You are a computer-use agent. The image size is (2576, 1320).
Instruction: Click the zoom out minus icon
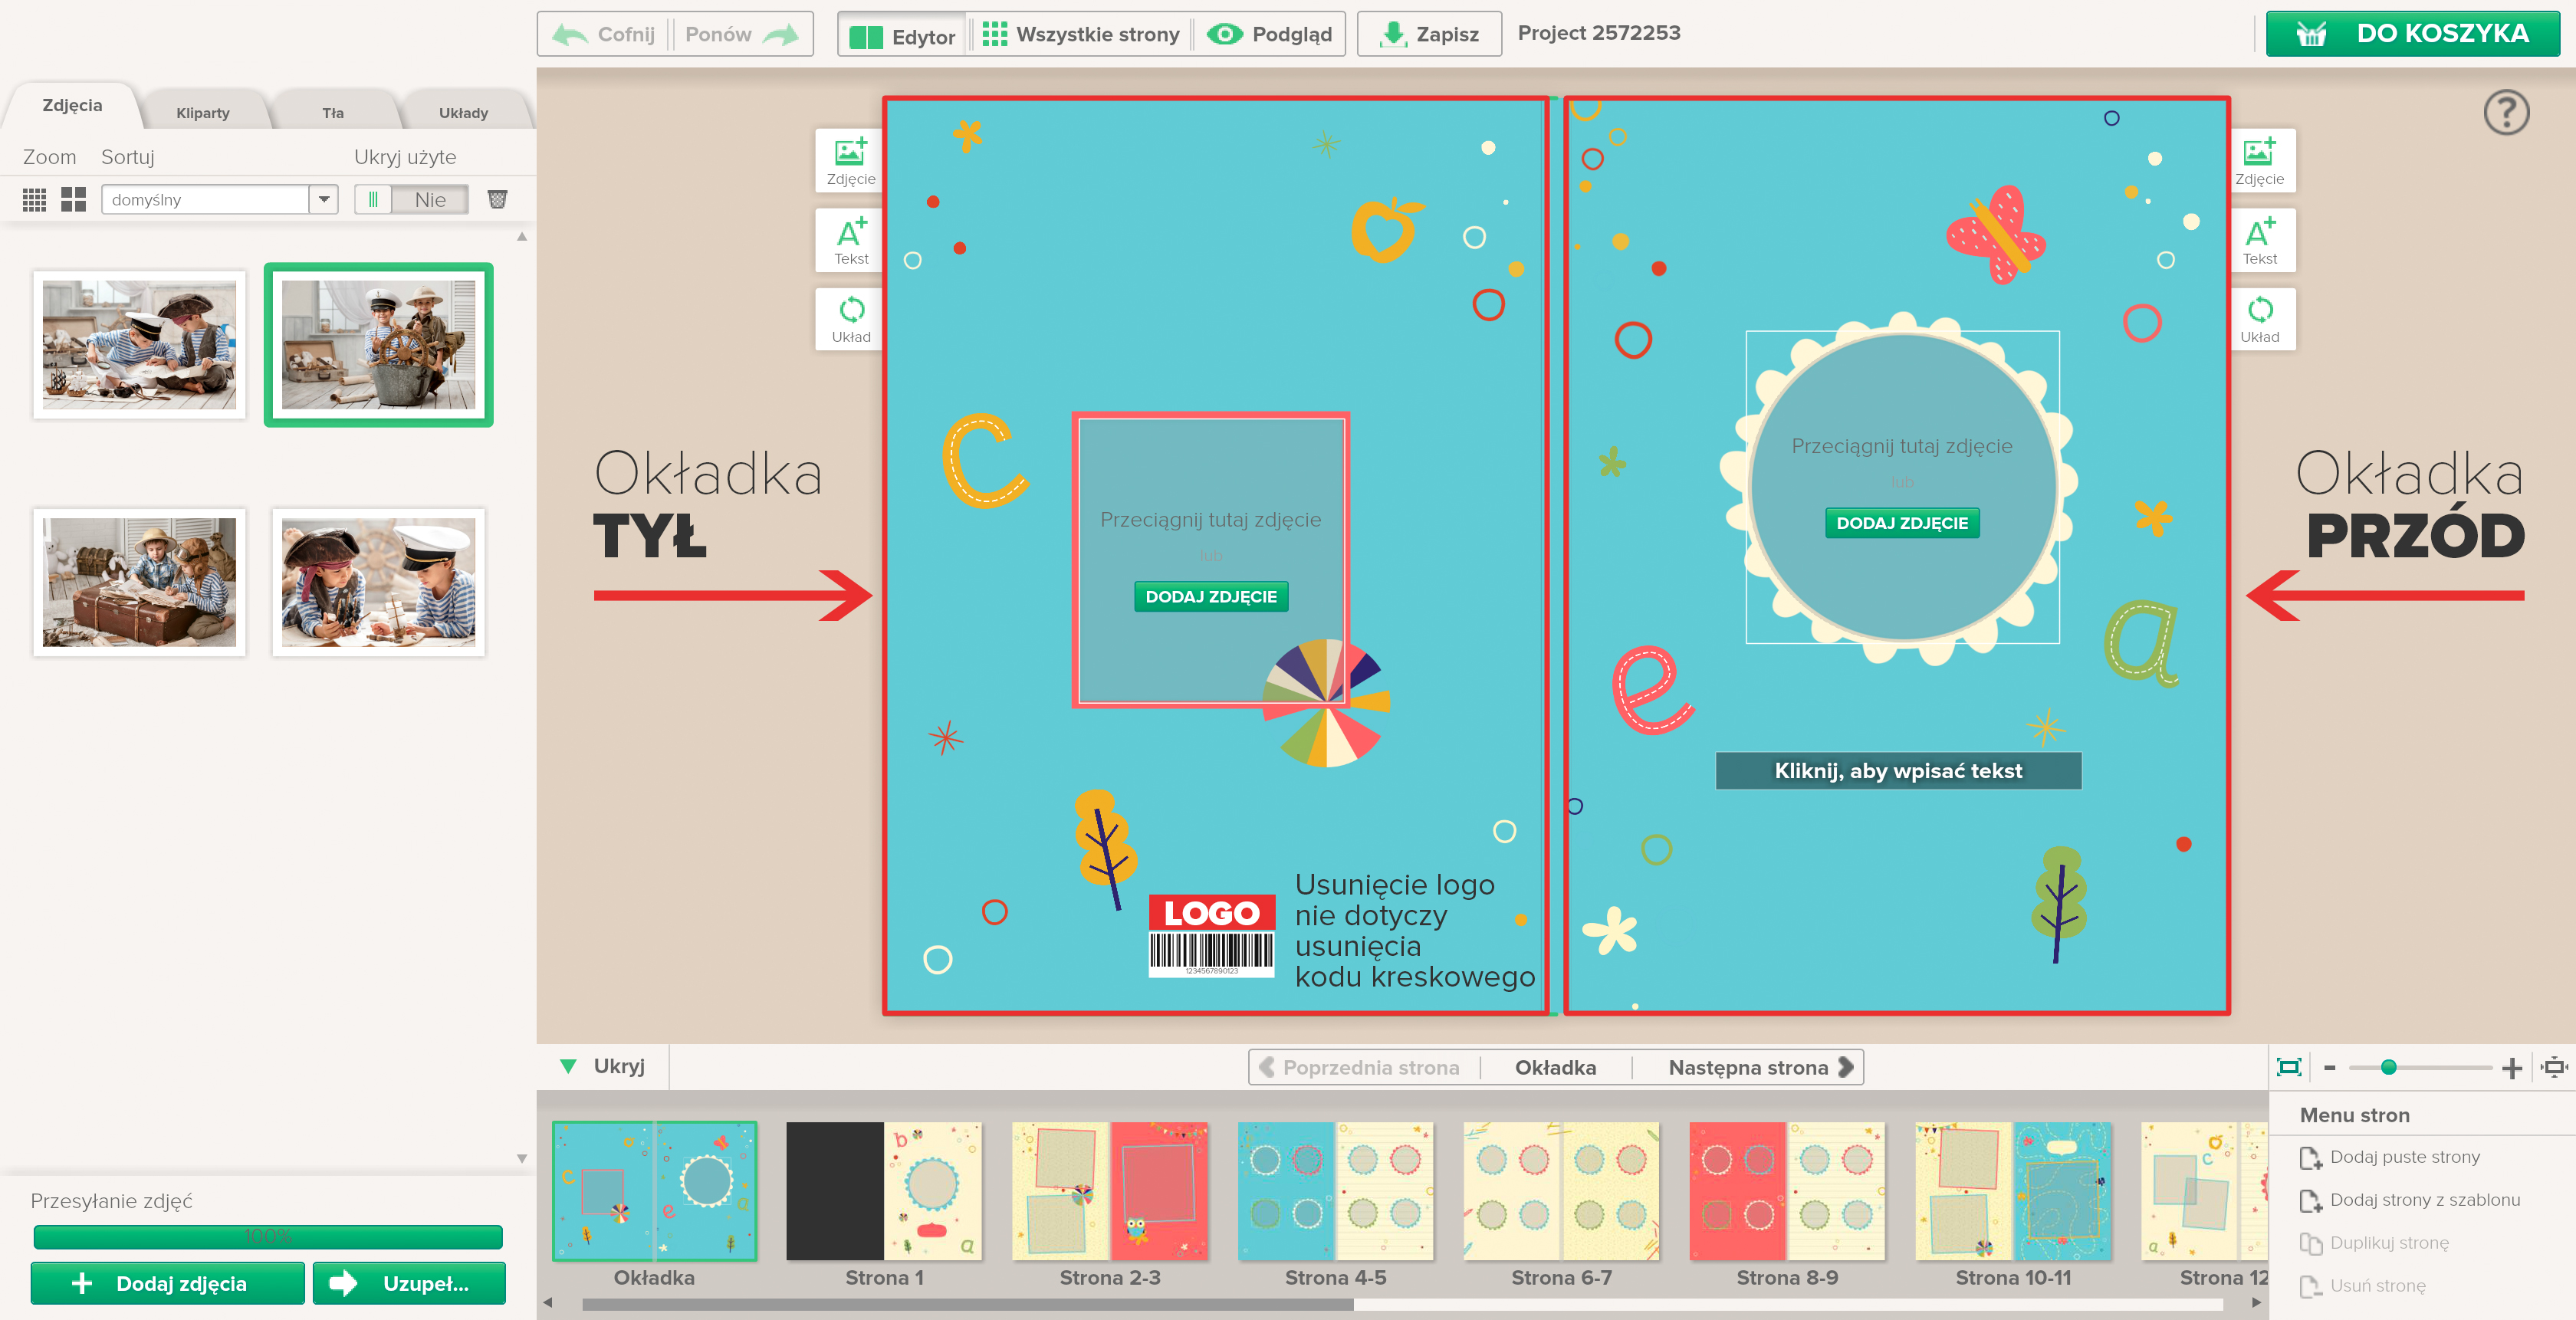point(2329,1067)
